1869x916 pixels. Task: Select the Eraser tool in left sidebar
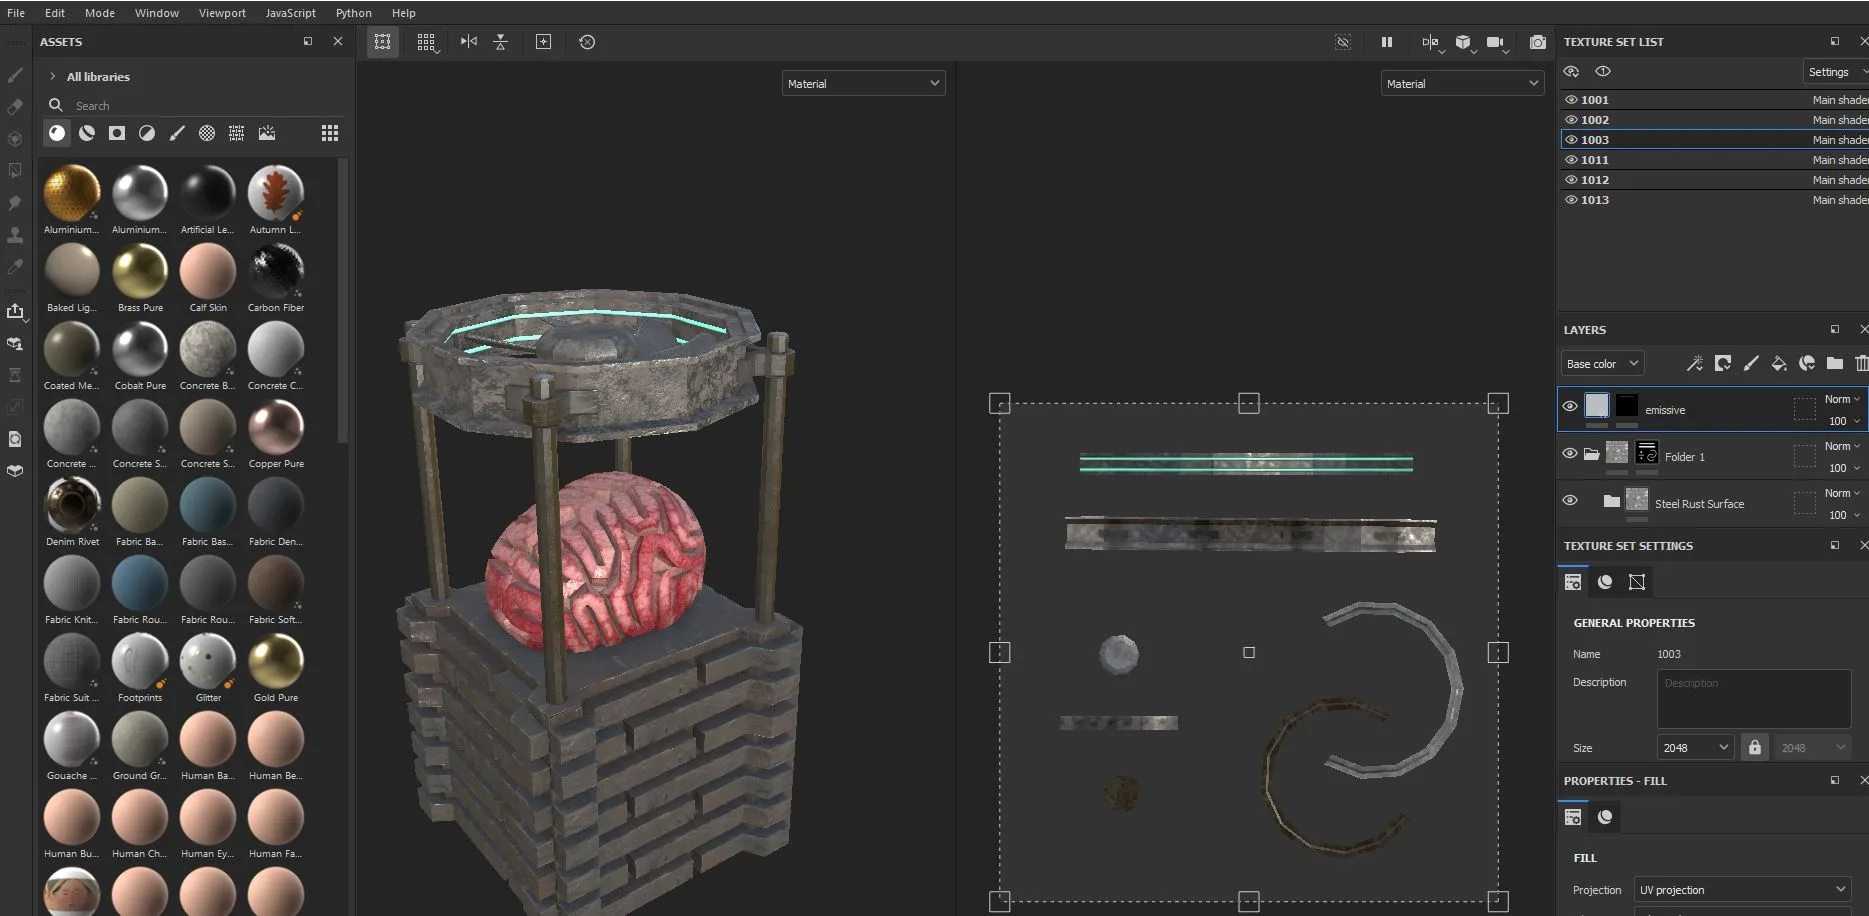[15, 107]
